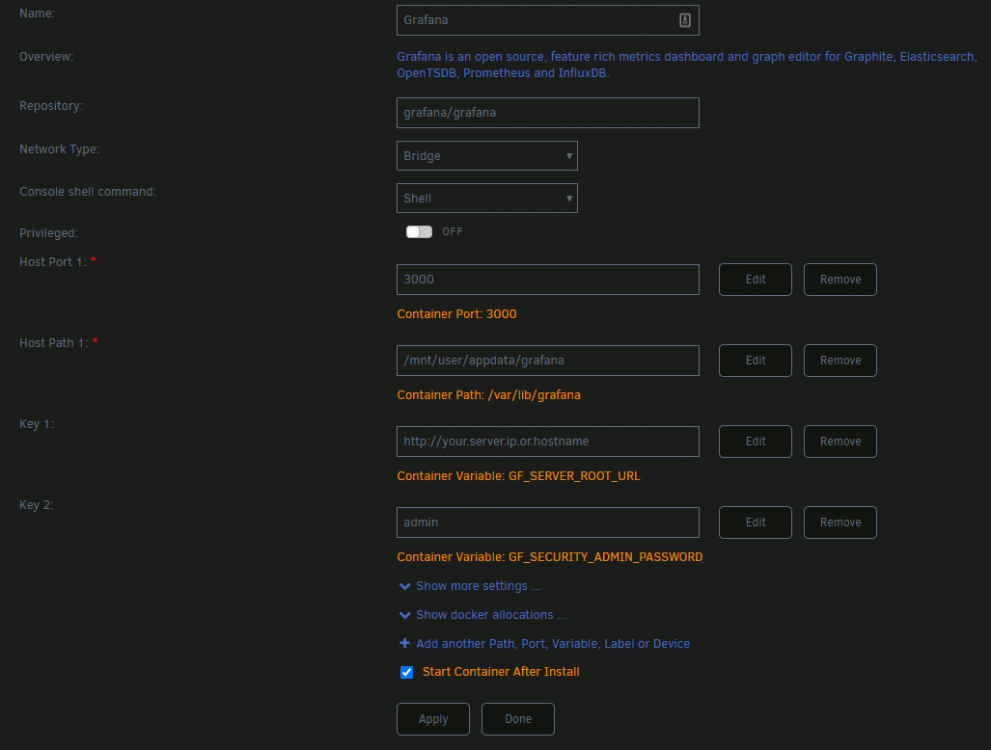Viewport: 991px width, 750px height.
Task: Edit Host Port 1 settings
Action: (x=755, y=279)
